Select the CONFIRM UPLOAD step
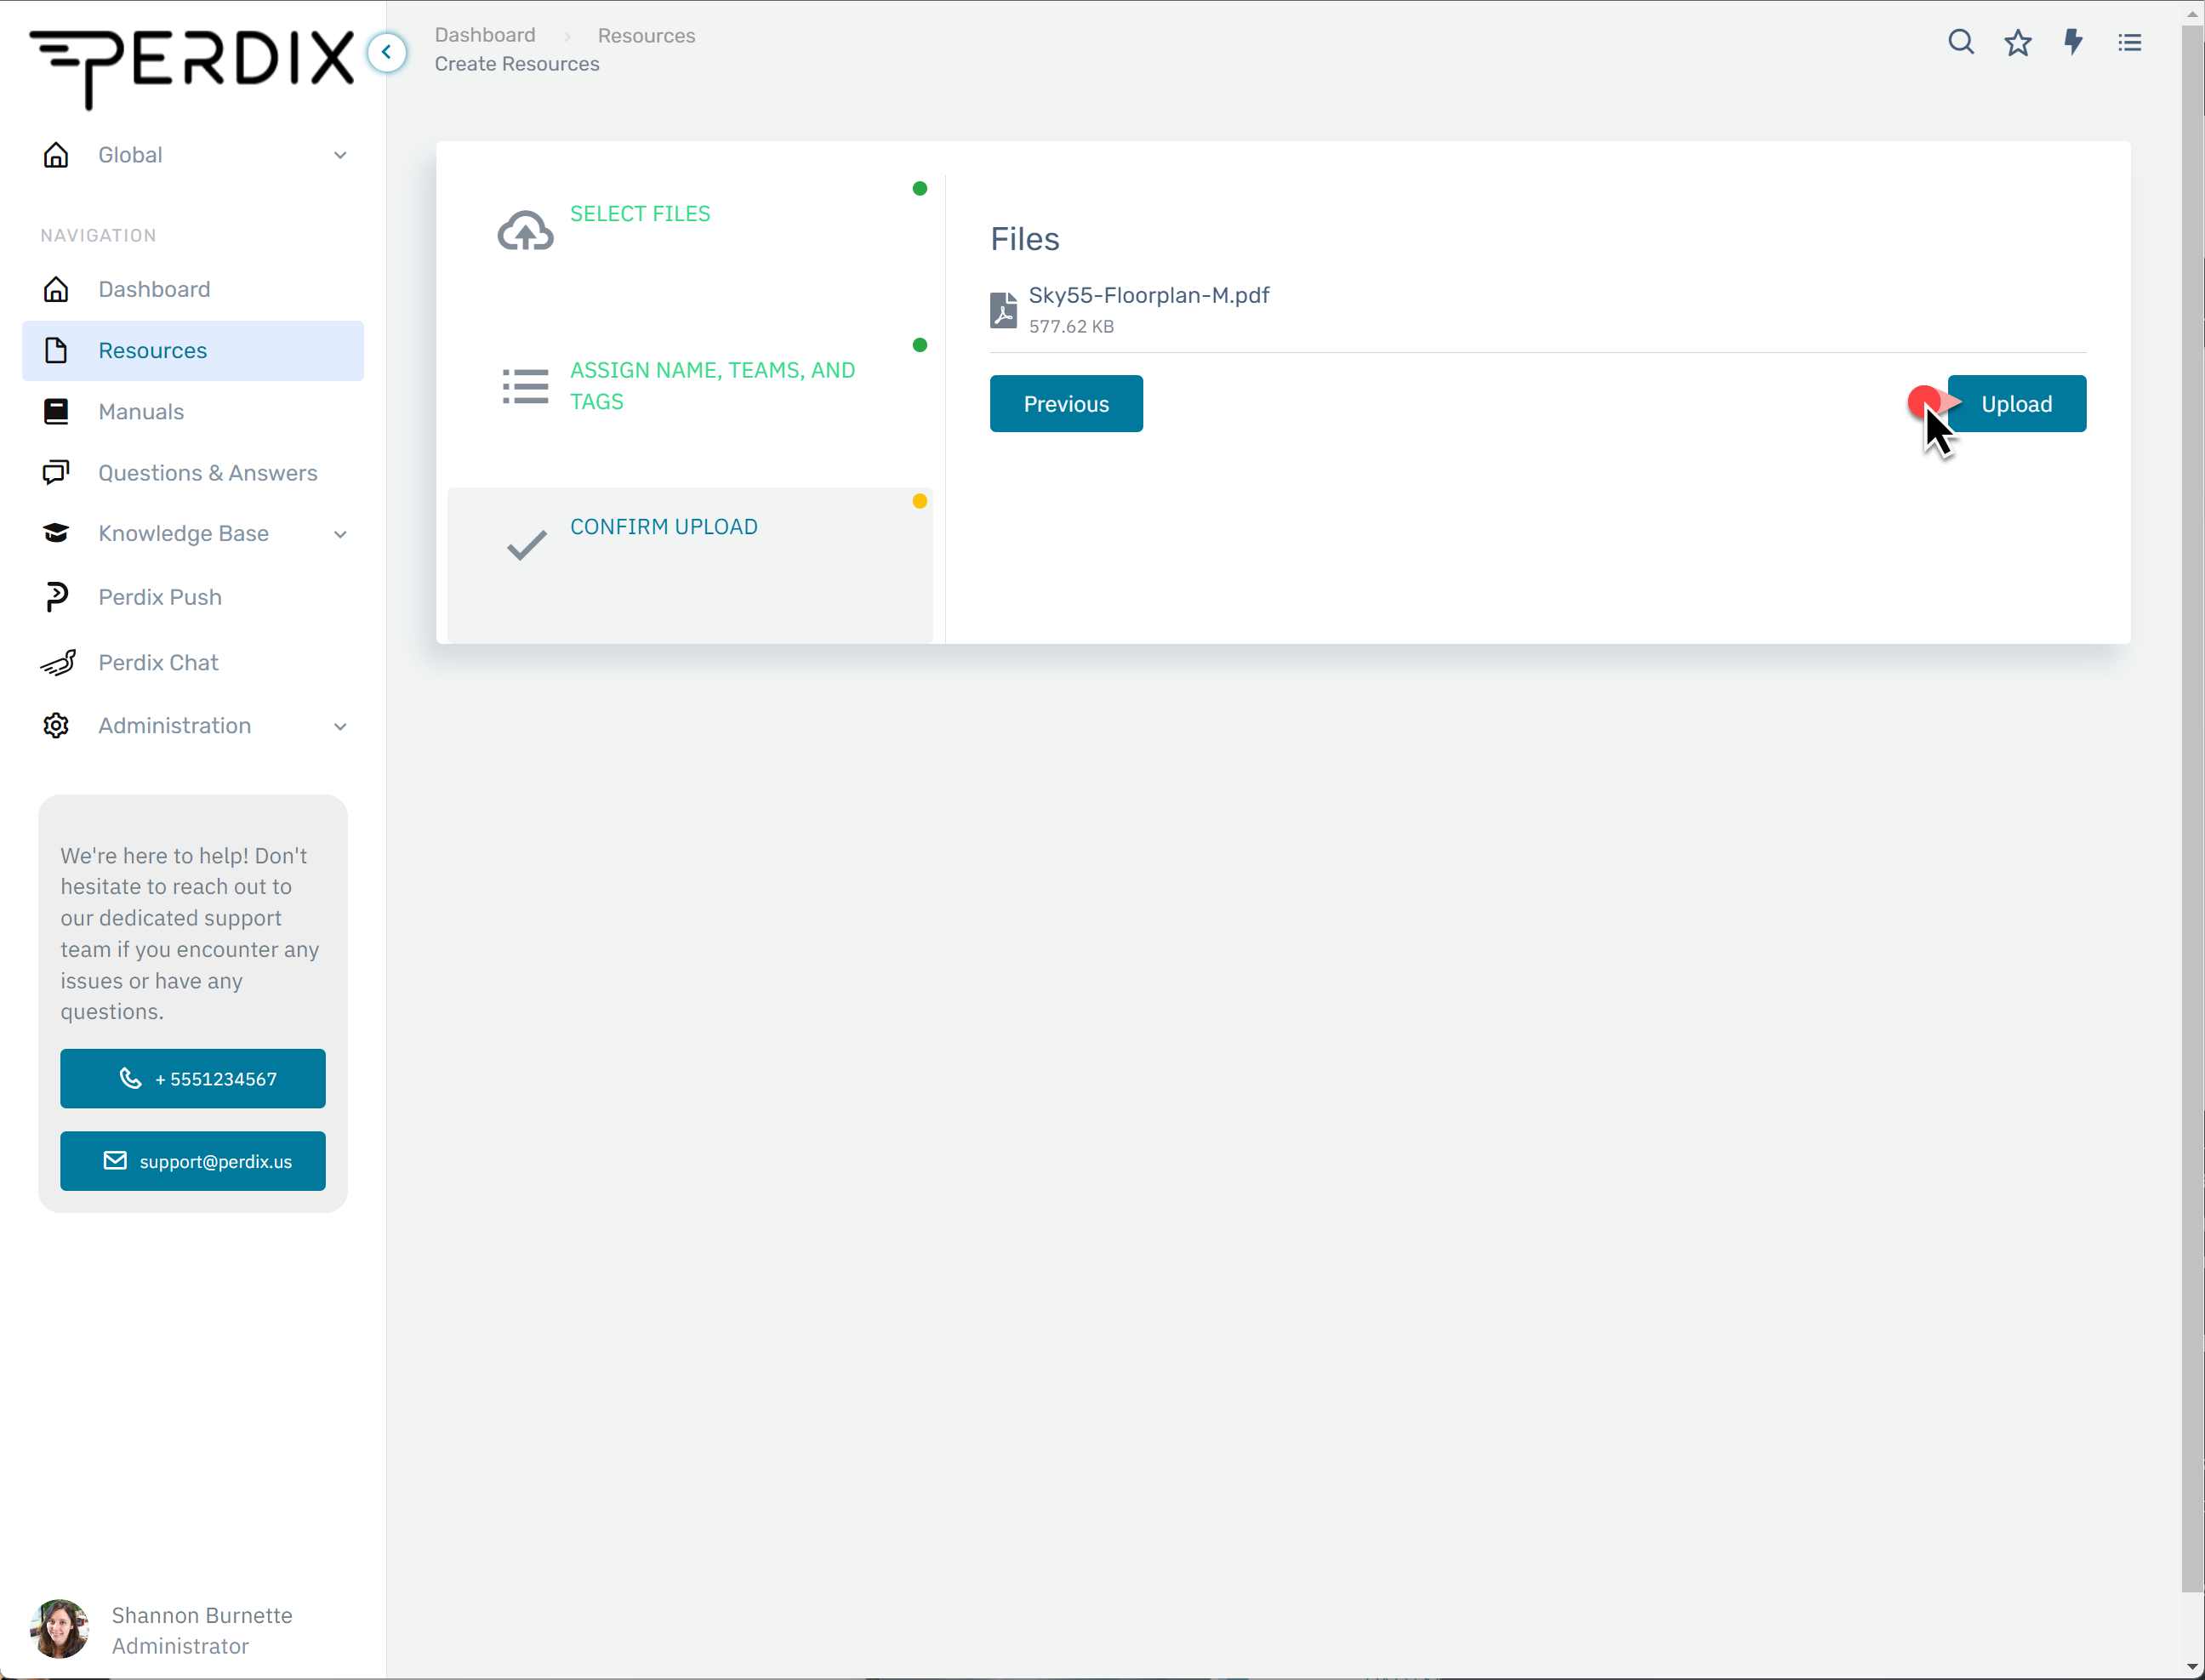 (x=690, y=565)
